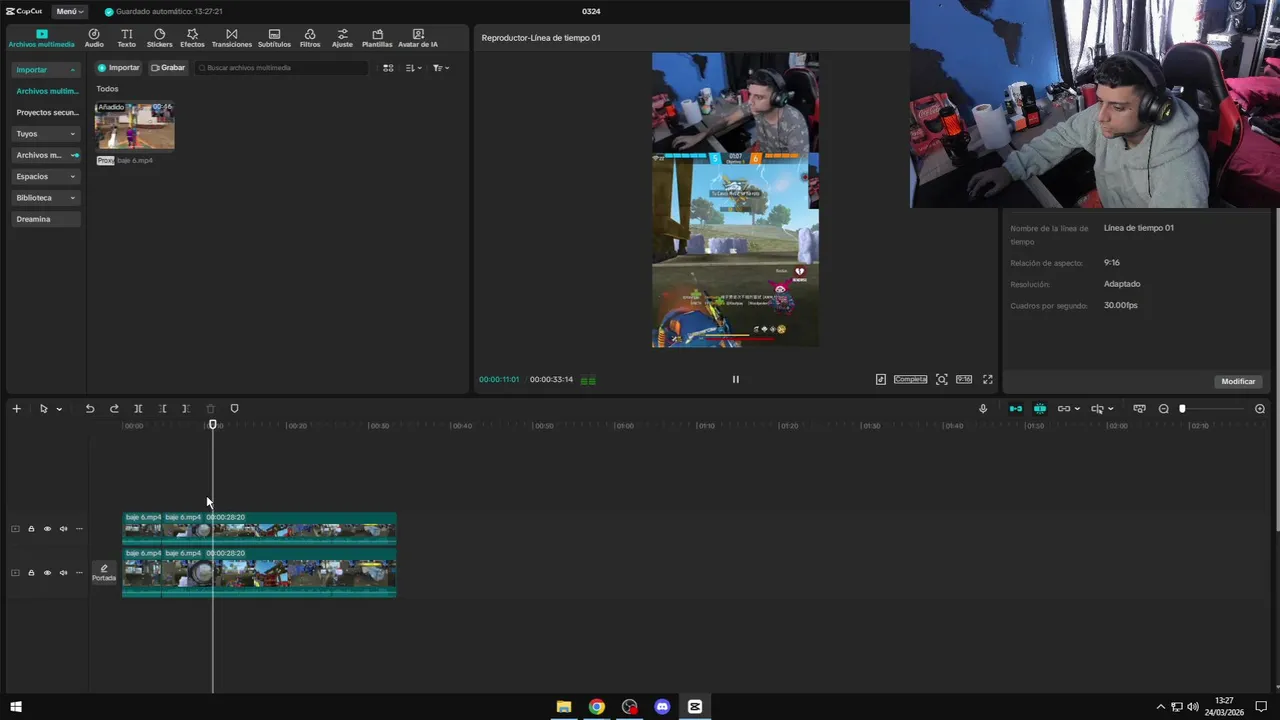The height and width of the screenshot is (720, 1280).
Task: Open the Transiciones tab
Action: 232,38
